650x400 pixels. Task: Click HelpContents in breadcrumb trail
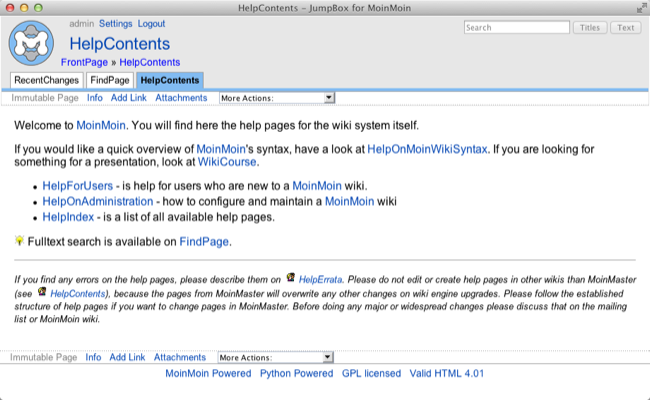pos(150,62)
